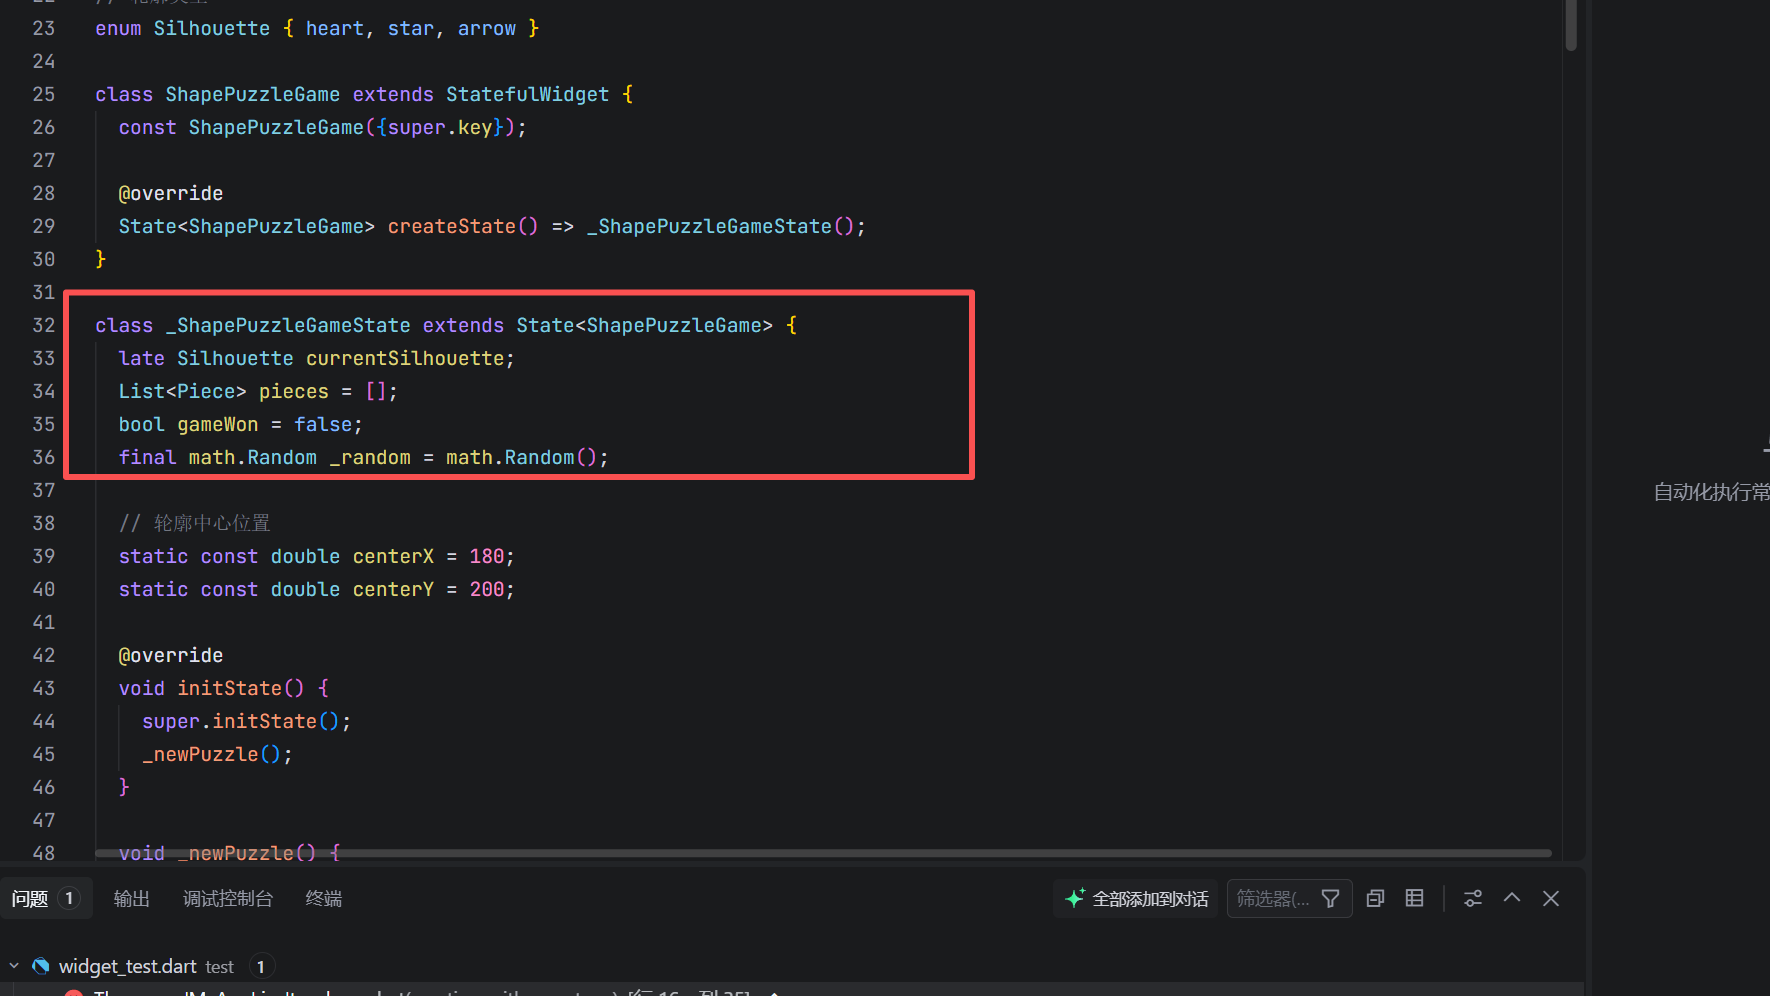Close the bottom panel with X

1551,899
